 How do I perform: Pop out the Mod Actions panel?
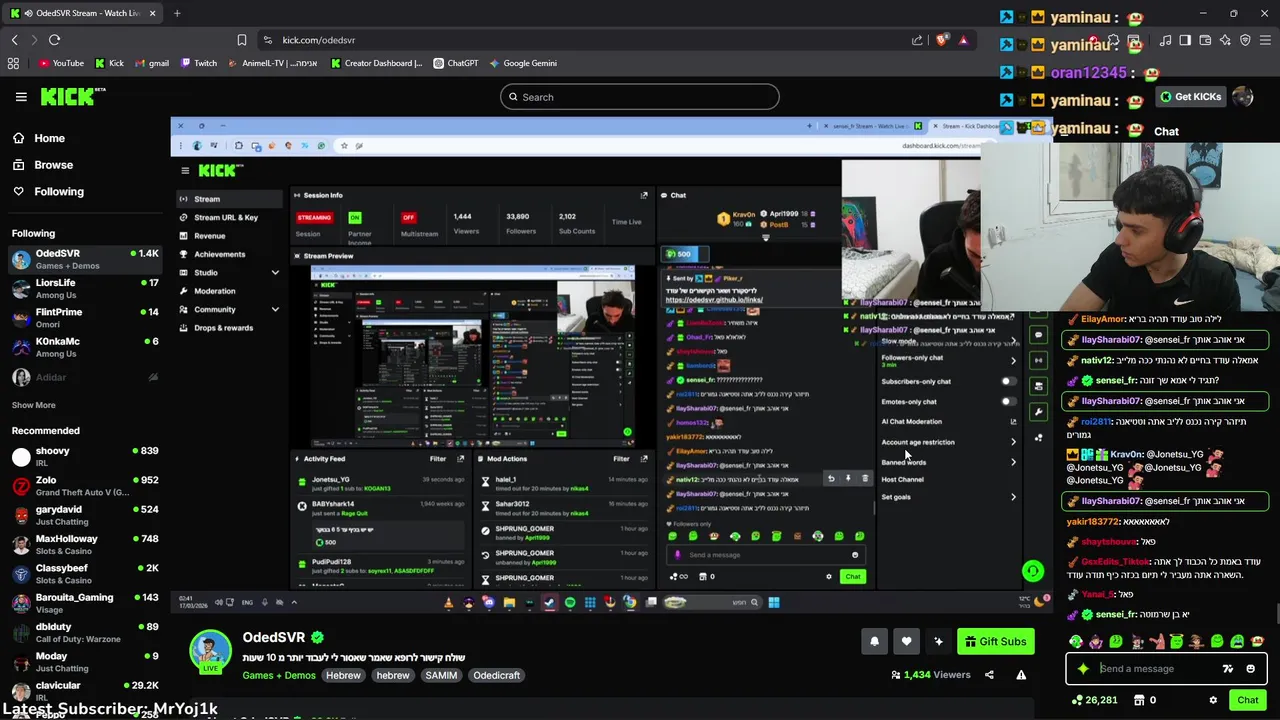[643, 459]
